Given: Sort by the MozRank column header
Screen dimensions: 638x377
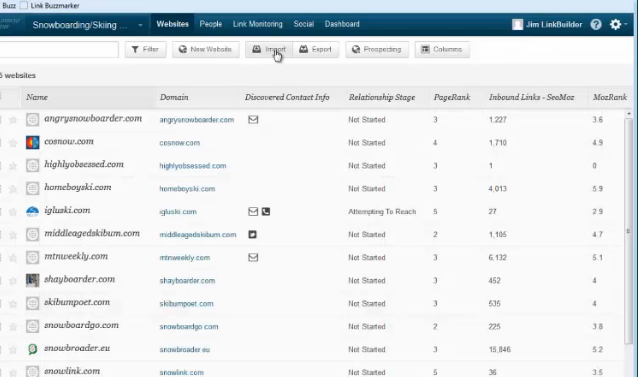Looking at the screenshot, I should click(x=610, y=97).
